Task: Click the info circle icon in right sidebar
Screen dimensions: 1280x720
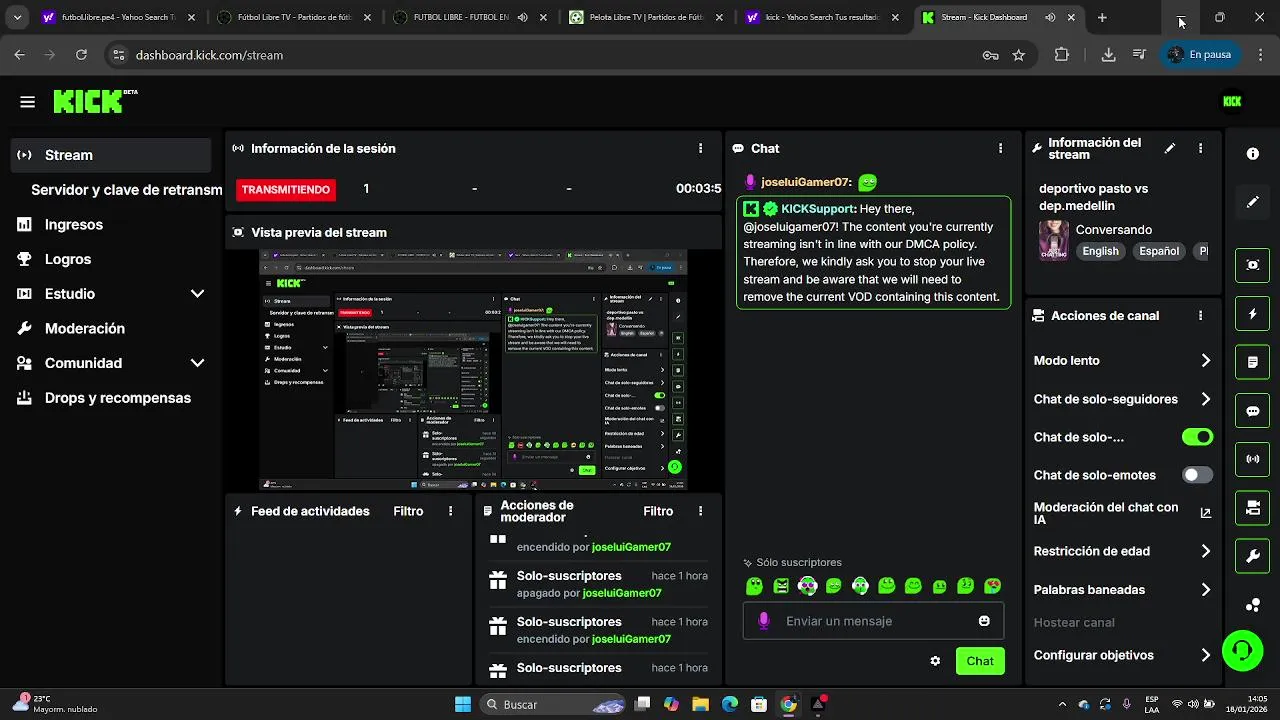Action: click(x=1253, y=154)
